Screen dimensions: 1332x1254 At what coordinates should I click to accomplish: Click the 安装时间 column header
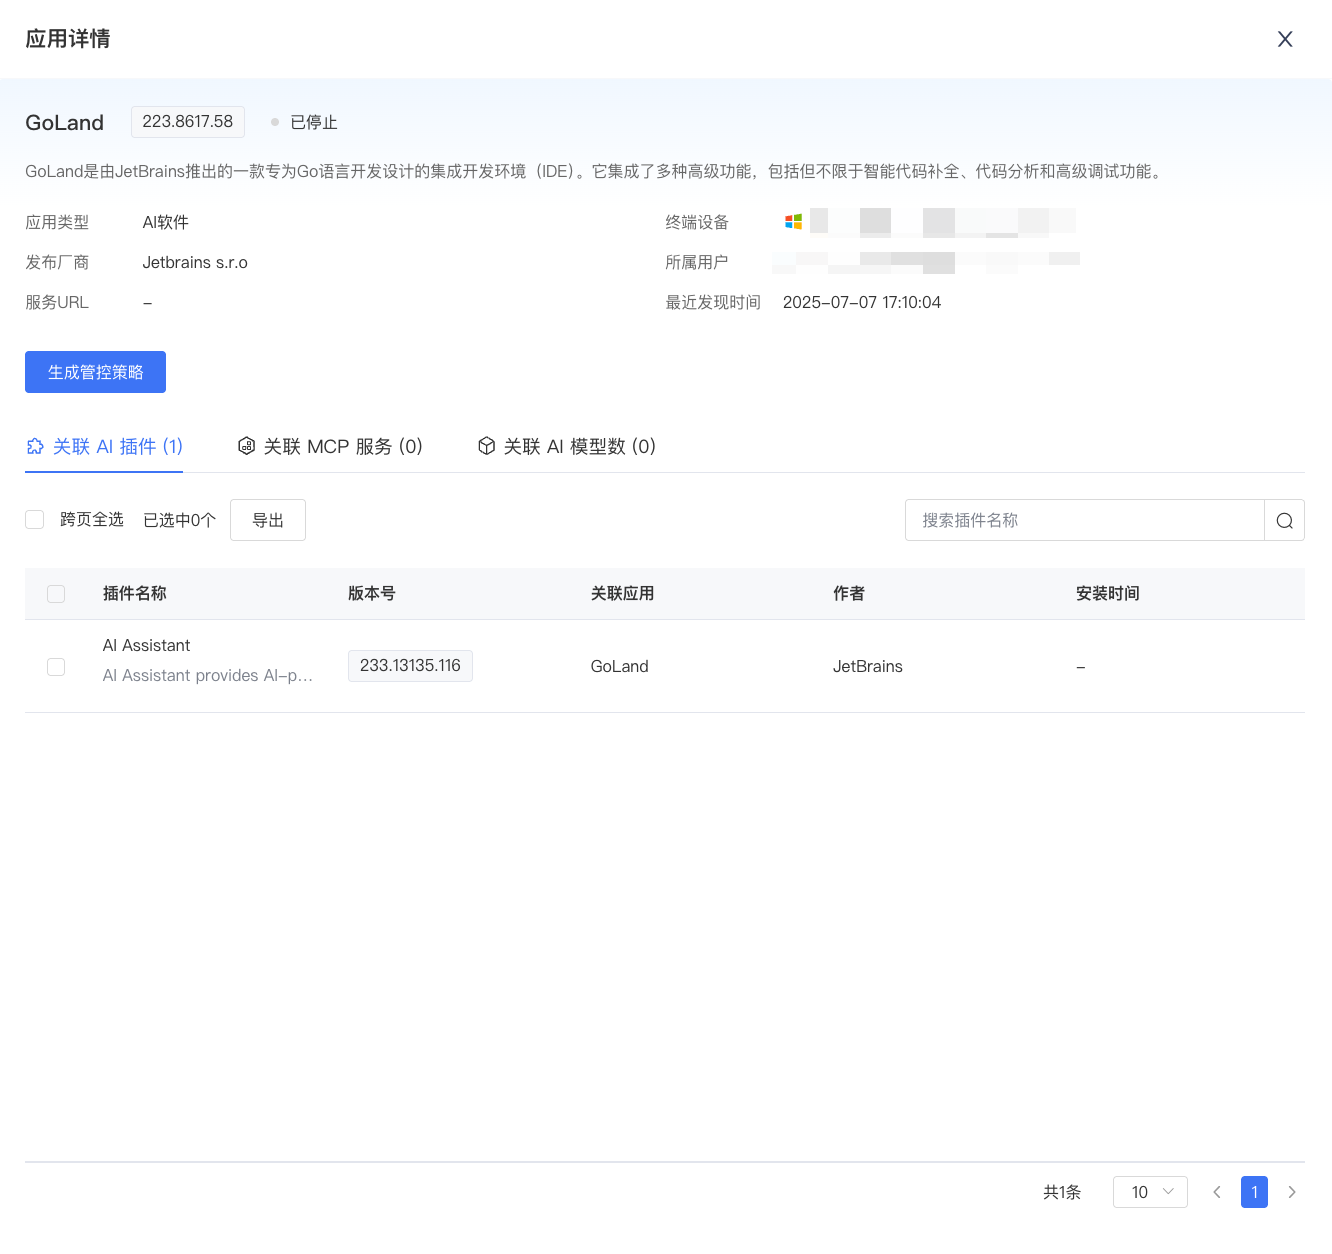(x=1107, y=594)
